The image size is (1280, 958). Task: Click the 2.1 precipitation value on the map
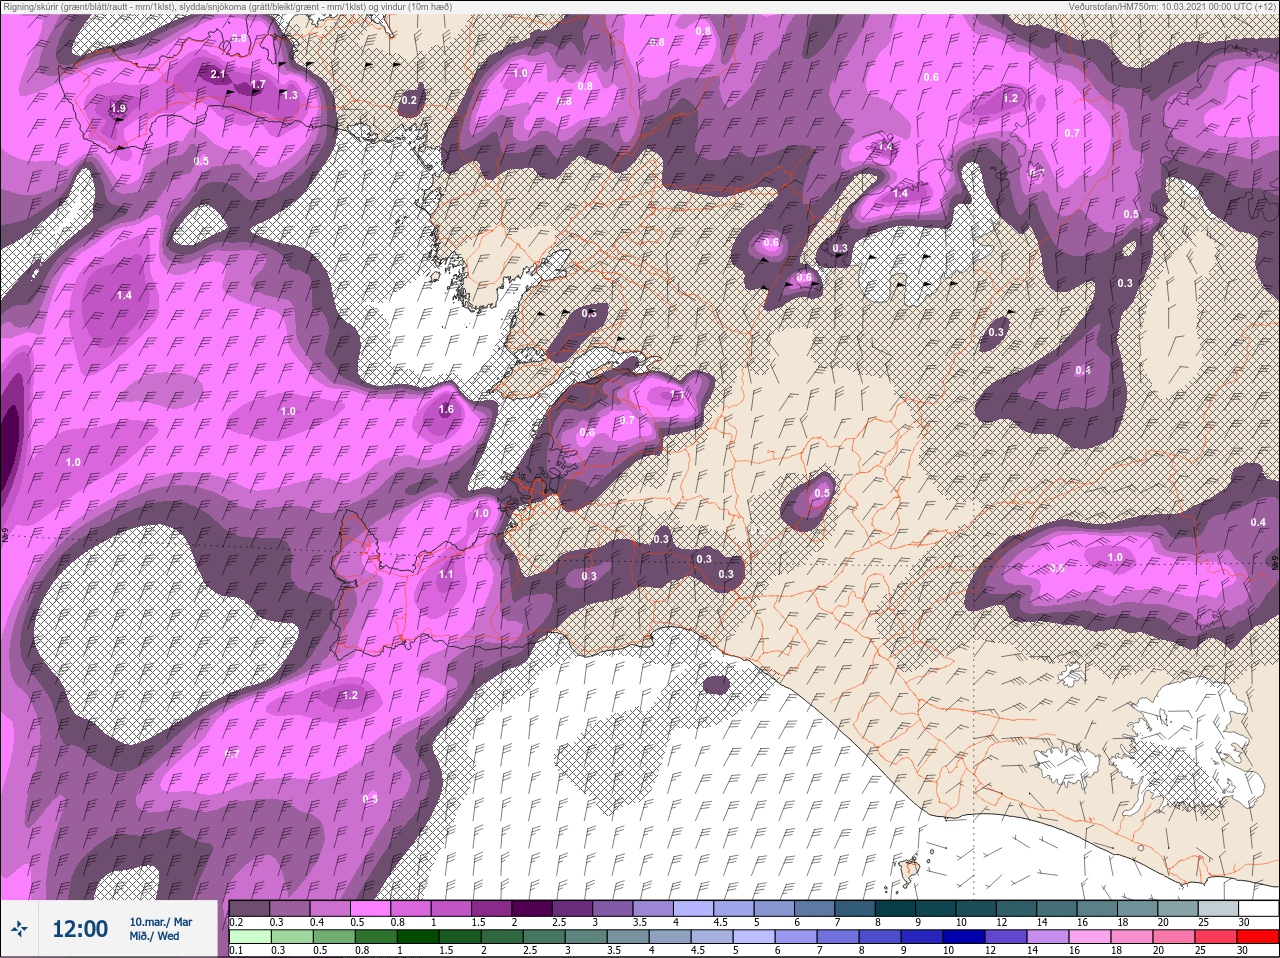219,74
